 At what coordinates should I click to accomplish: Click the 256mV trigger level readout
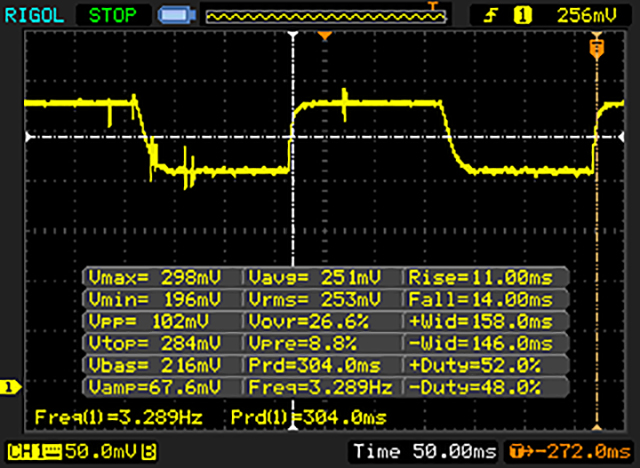coord(586,16)
